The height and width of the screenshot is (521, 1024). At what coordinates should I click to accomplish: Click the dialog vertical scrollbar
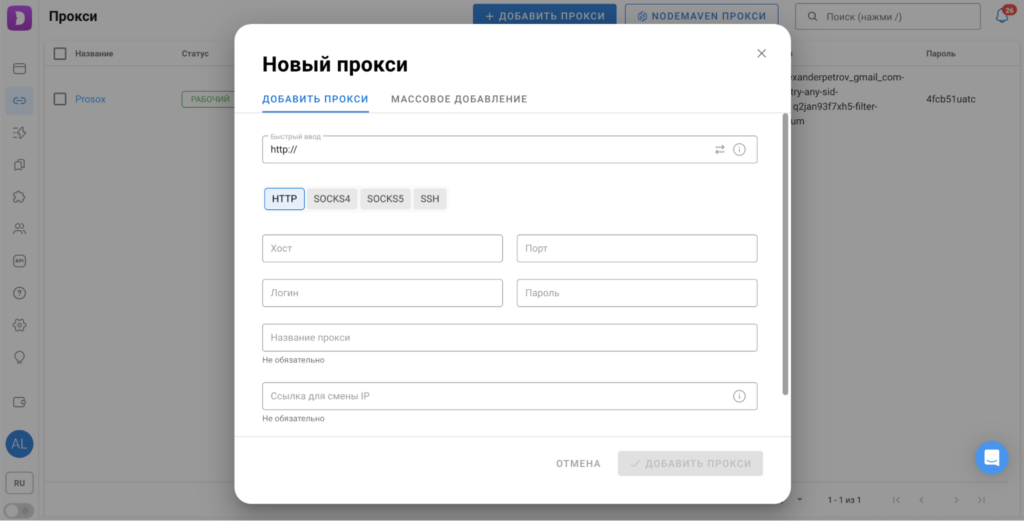click(785, 255)
